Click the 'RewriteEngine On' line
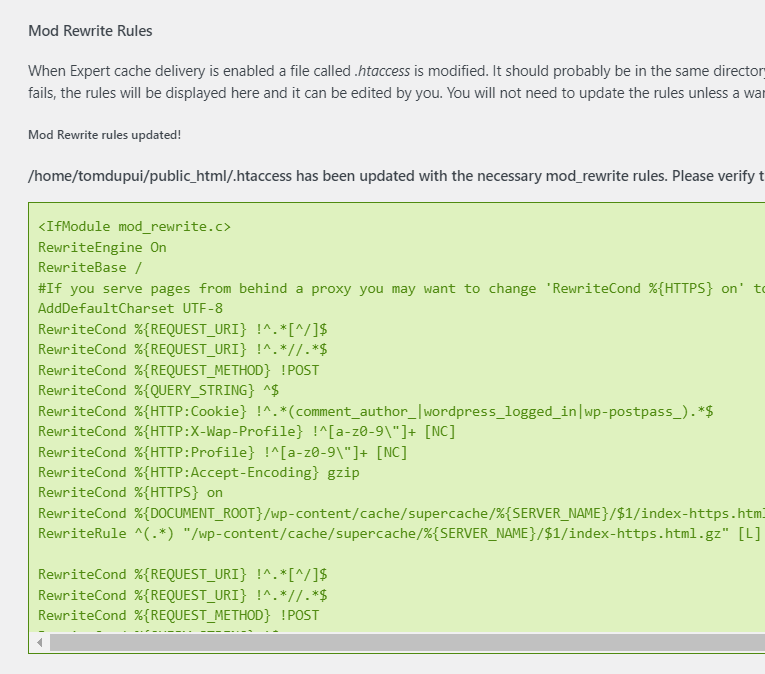This screenshot has height=674, width=765. (x=102, y=247)
